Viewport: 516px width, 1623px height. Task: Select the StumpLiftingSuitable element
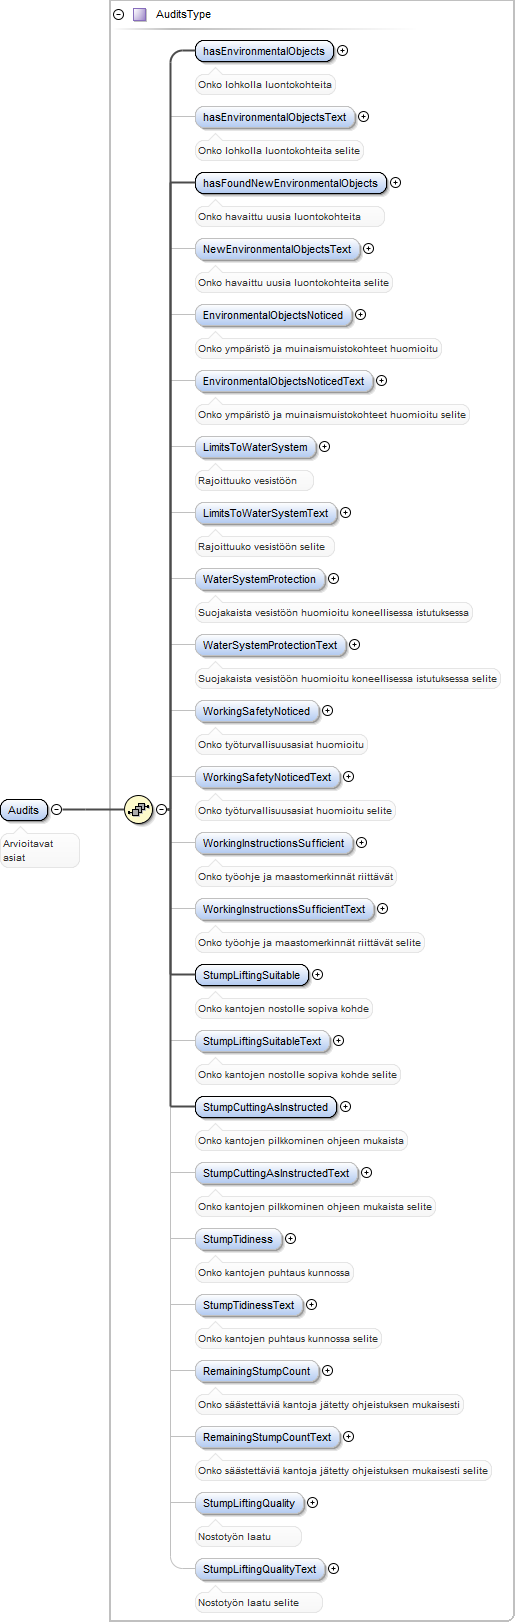(x=252, y=975)
